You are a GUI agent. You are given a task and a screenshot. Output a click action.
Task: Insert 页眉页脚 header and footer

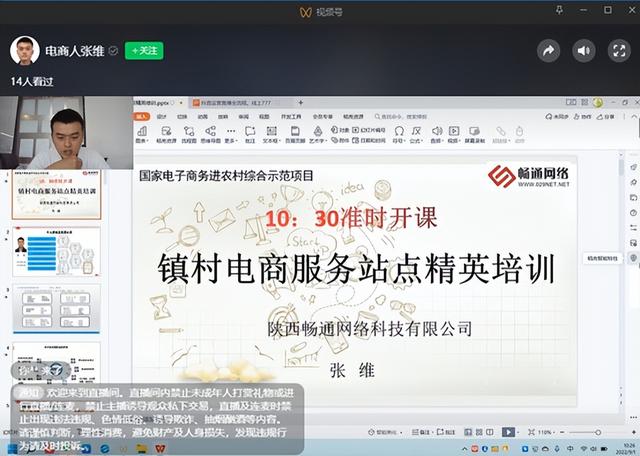point(295,135)
